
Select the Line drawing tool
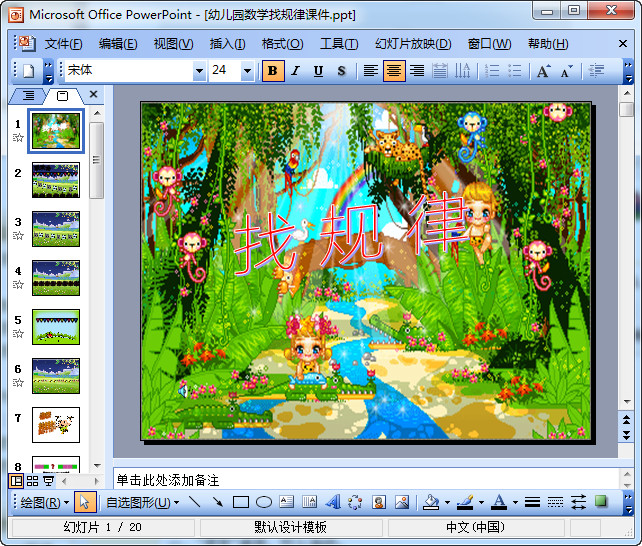point(194,502)
